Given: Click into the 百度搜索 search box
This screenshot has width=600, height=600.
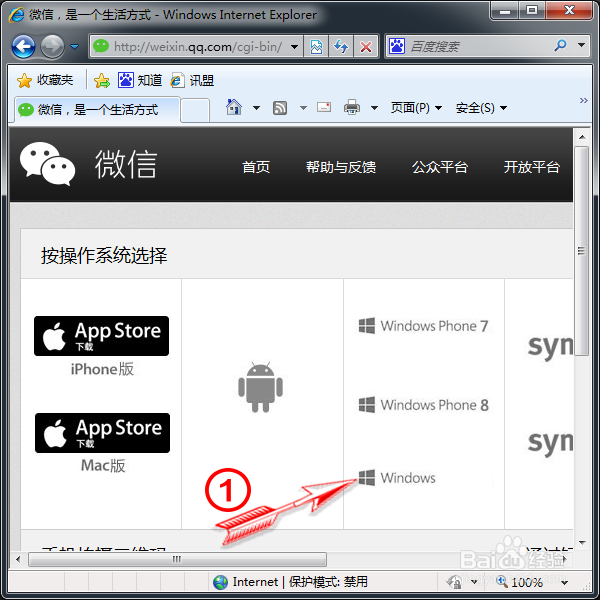Looking at the screenshot, I should click(478, 47).
